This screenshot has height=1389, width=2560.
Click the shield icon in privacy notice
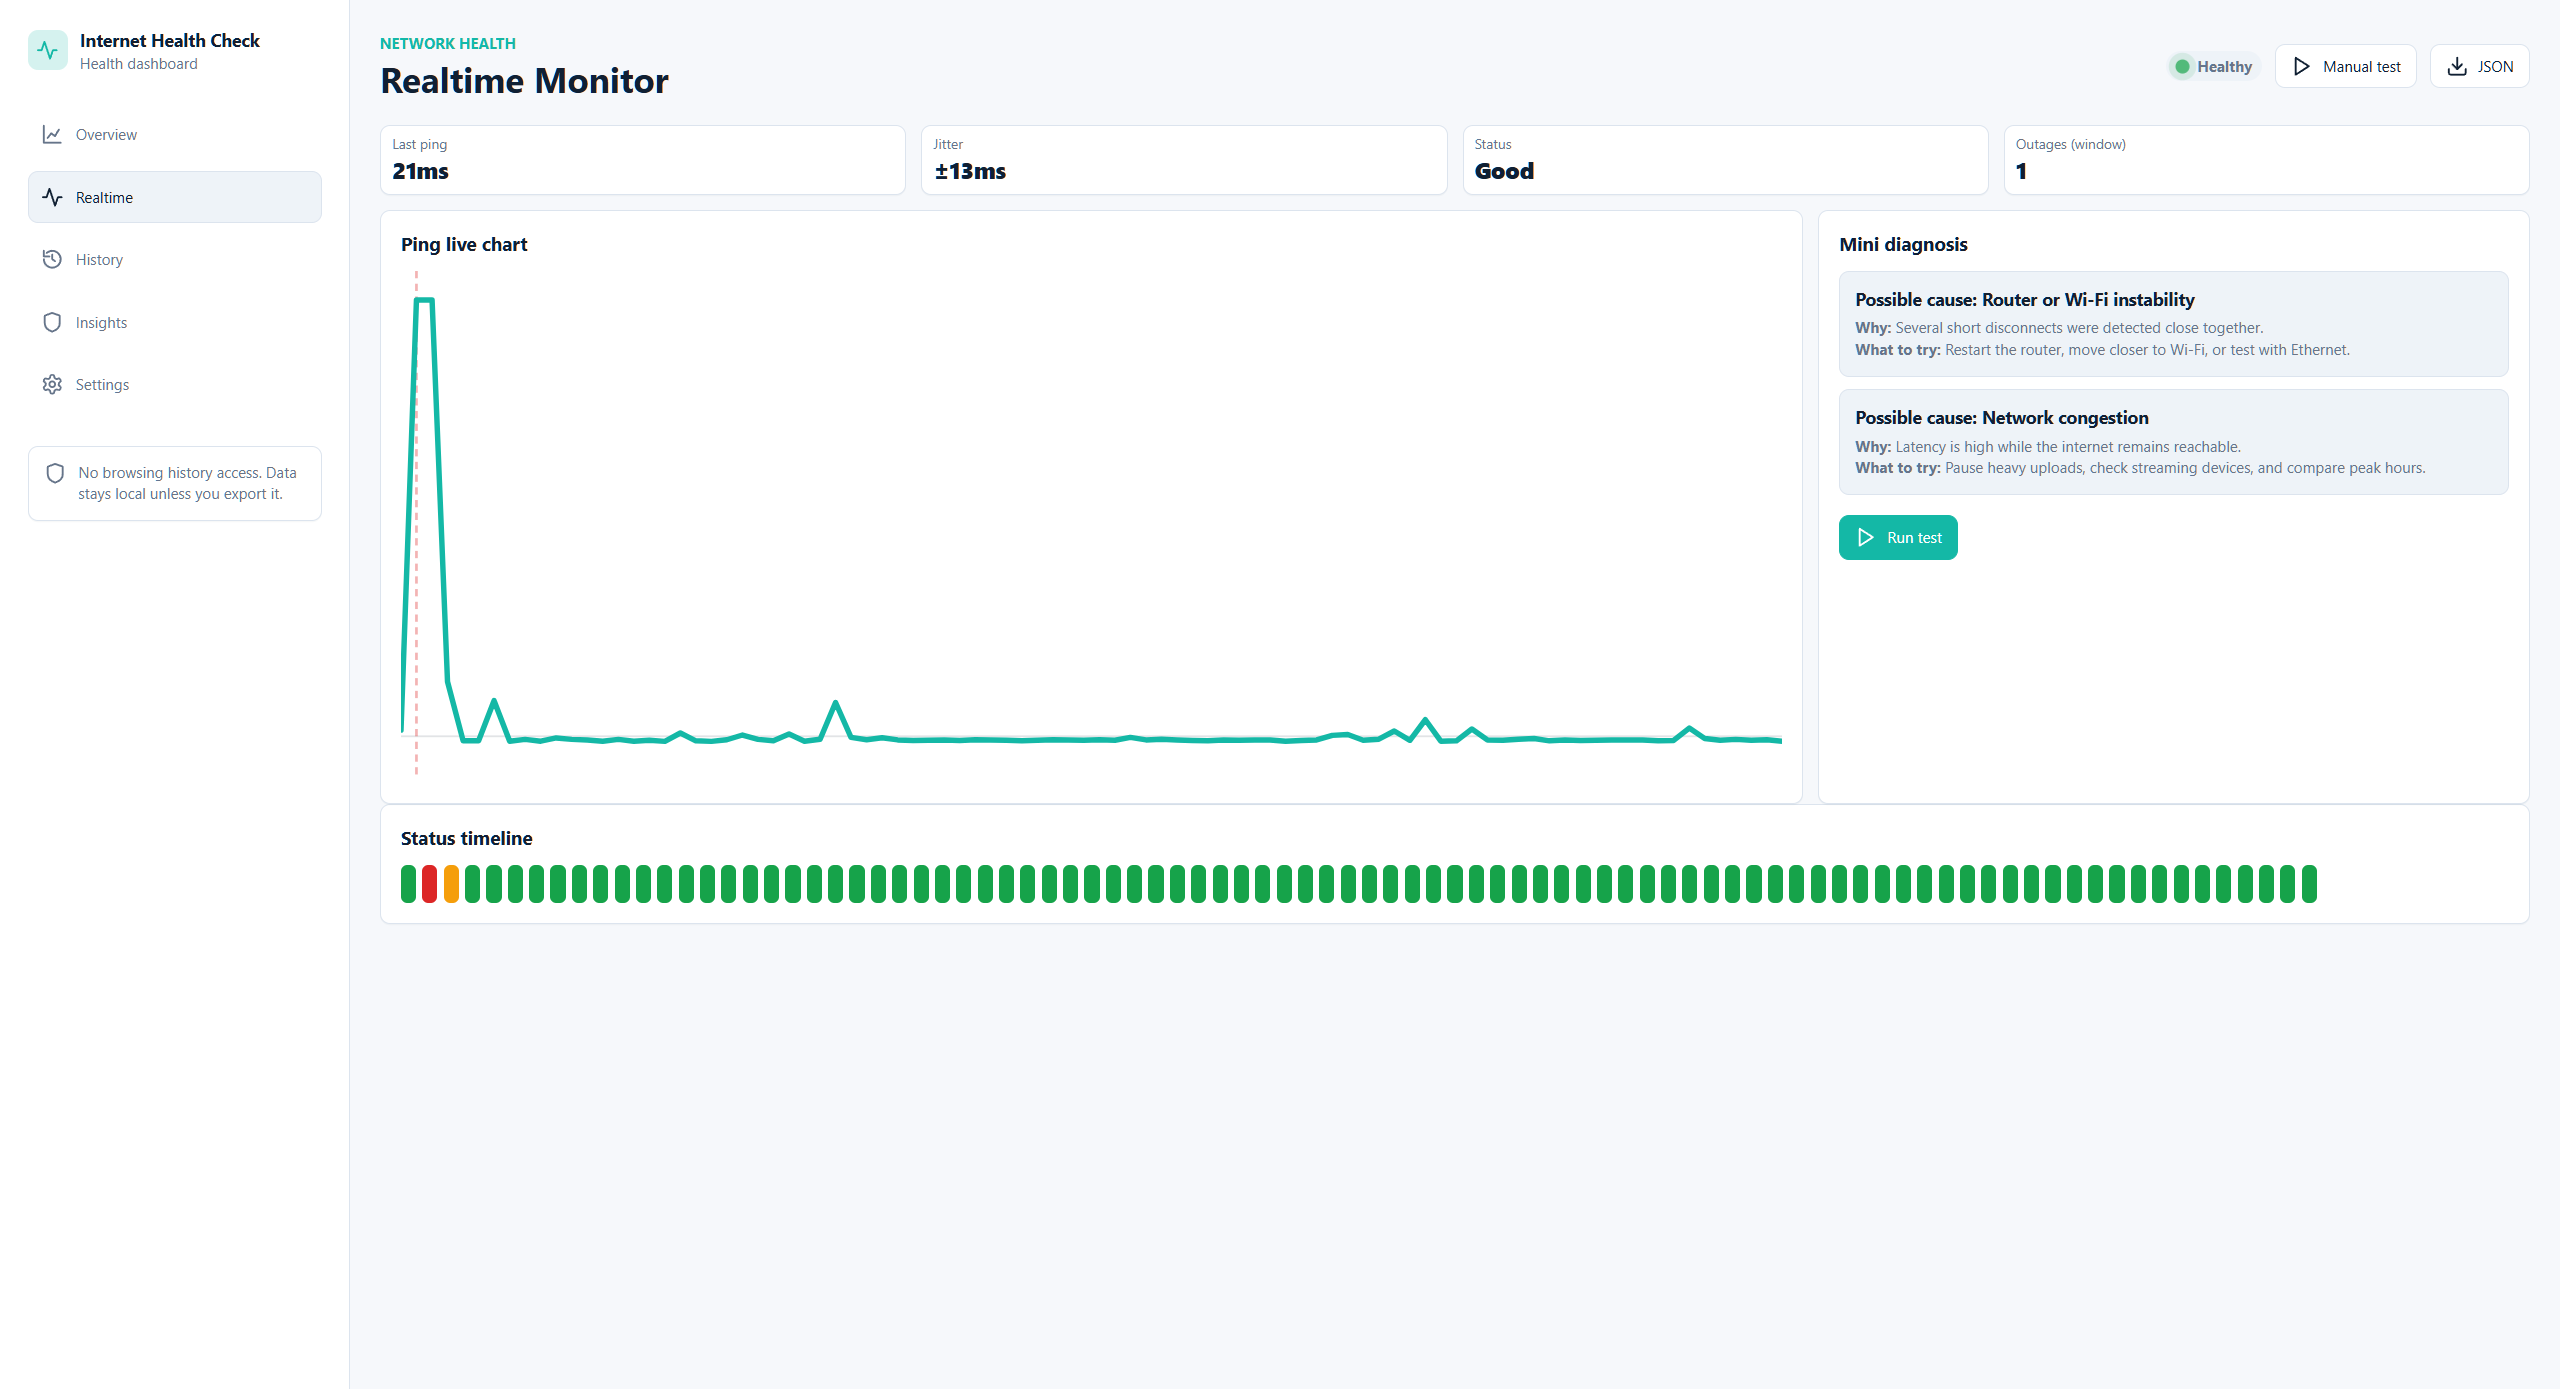(55, 473)
